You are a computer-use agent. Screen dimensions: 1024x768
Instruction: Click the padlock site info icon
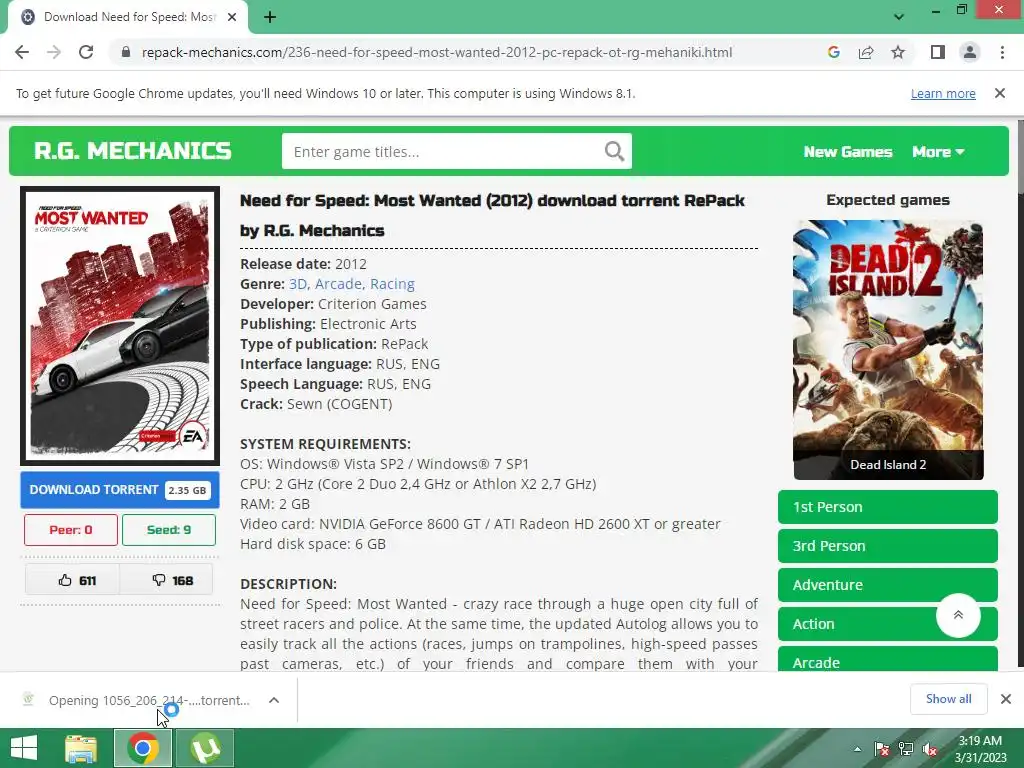[126, 52]
